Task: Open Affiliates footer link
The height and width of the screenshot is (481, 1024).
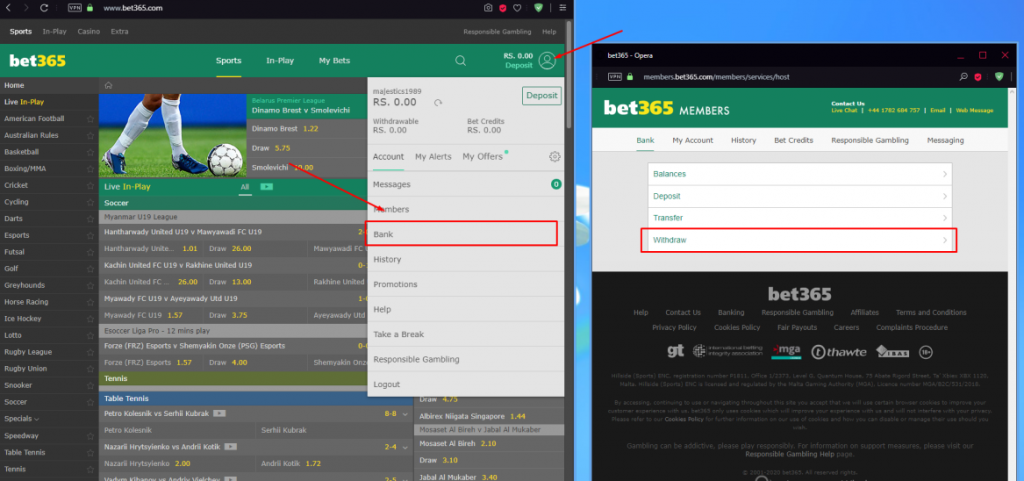Action: pos(865,313)
